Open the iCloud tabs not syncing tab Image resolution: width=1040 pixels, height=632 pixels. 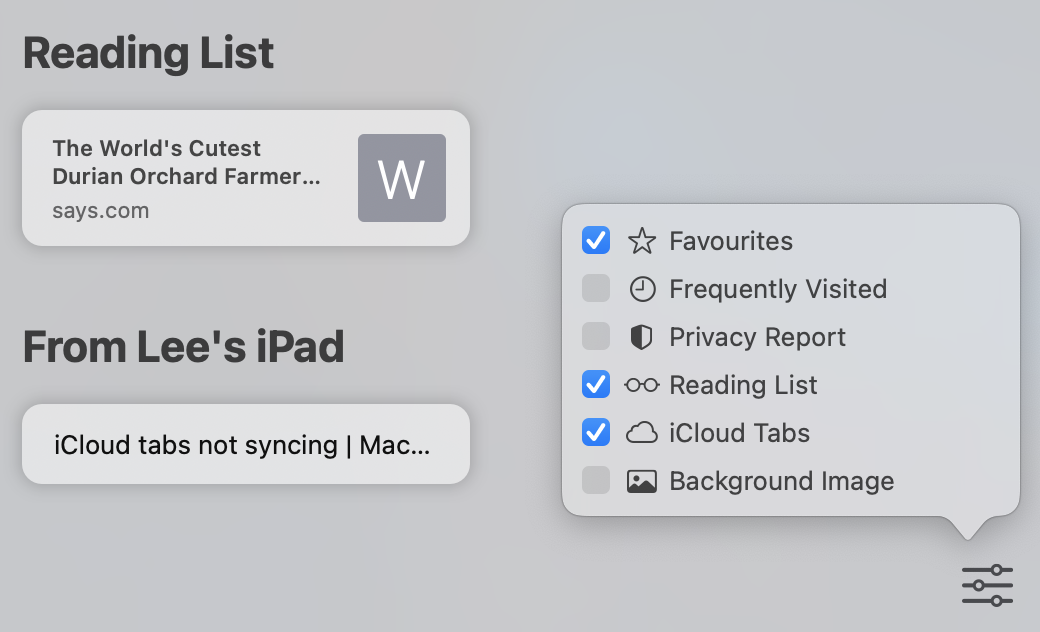click(x=246, y=444)
